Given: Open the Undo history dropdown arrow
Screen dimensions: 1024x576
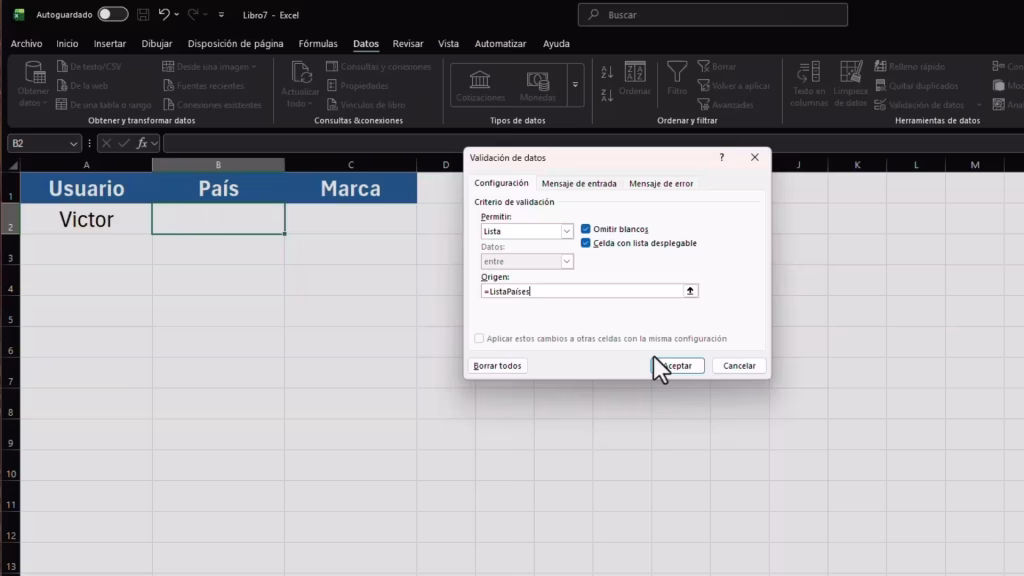Looking at the screenshot, I should [176, 14].
